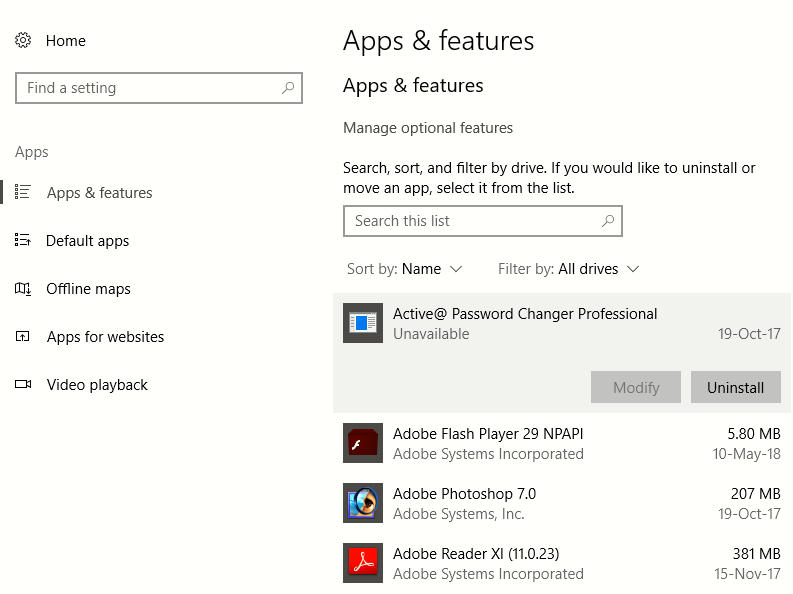Open Default apps settings page
Image resolution: width=793 pixels, height=594 pixels.
(x=87, y=241)
